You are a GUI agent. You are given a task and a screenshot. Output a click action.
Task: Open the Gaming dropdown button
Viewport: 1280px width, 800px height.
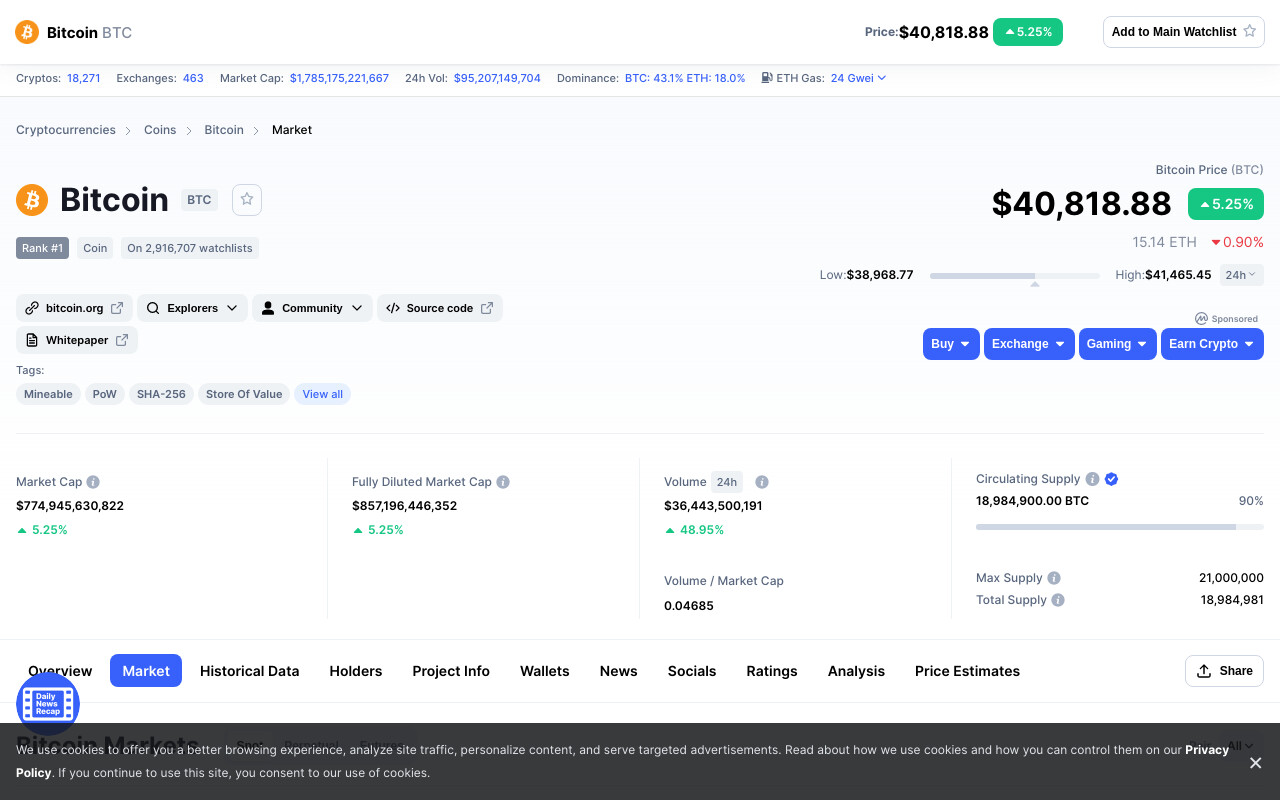click(1118, 344)
